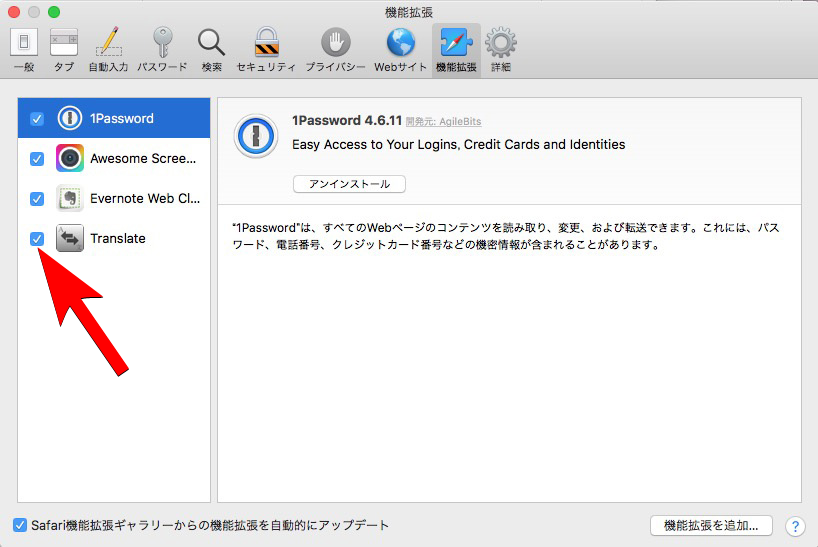This screenshot has height=547, width=818.
Task: Open the タブ (Tabs) preferences pane
Action: coord(64,50)
